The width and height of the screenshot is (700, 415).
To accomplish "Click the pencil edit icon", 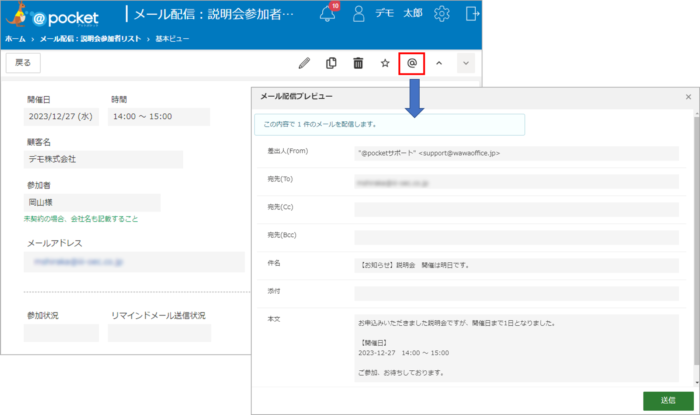I will coord(304,63).
